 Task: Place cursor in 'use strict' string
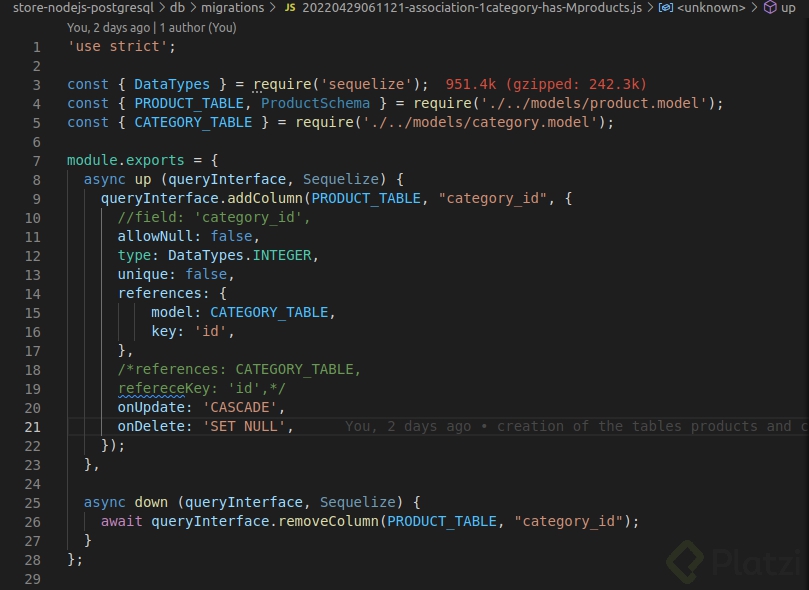tap(117, 46)
